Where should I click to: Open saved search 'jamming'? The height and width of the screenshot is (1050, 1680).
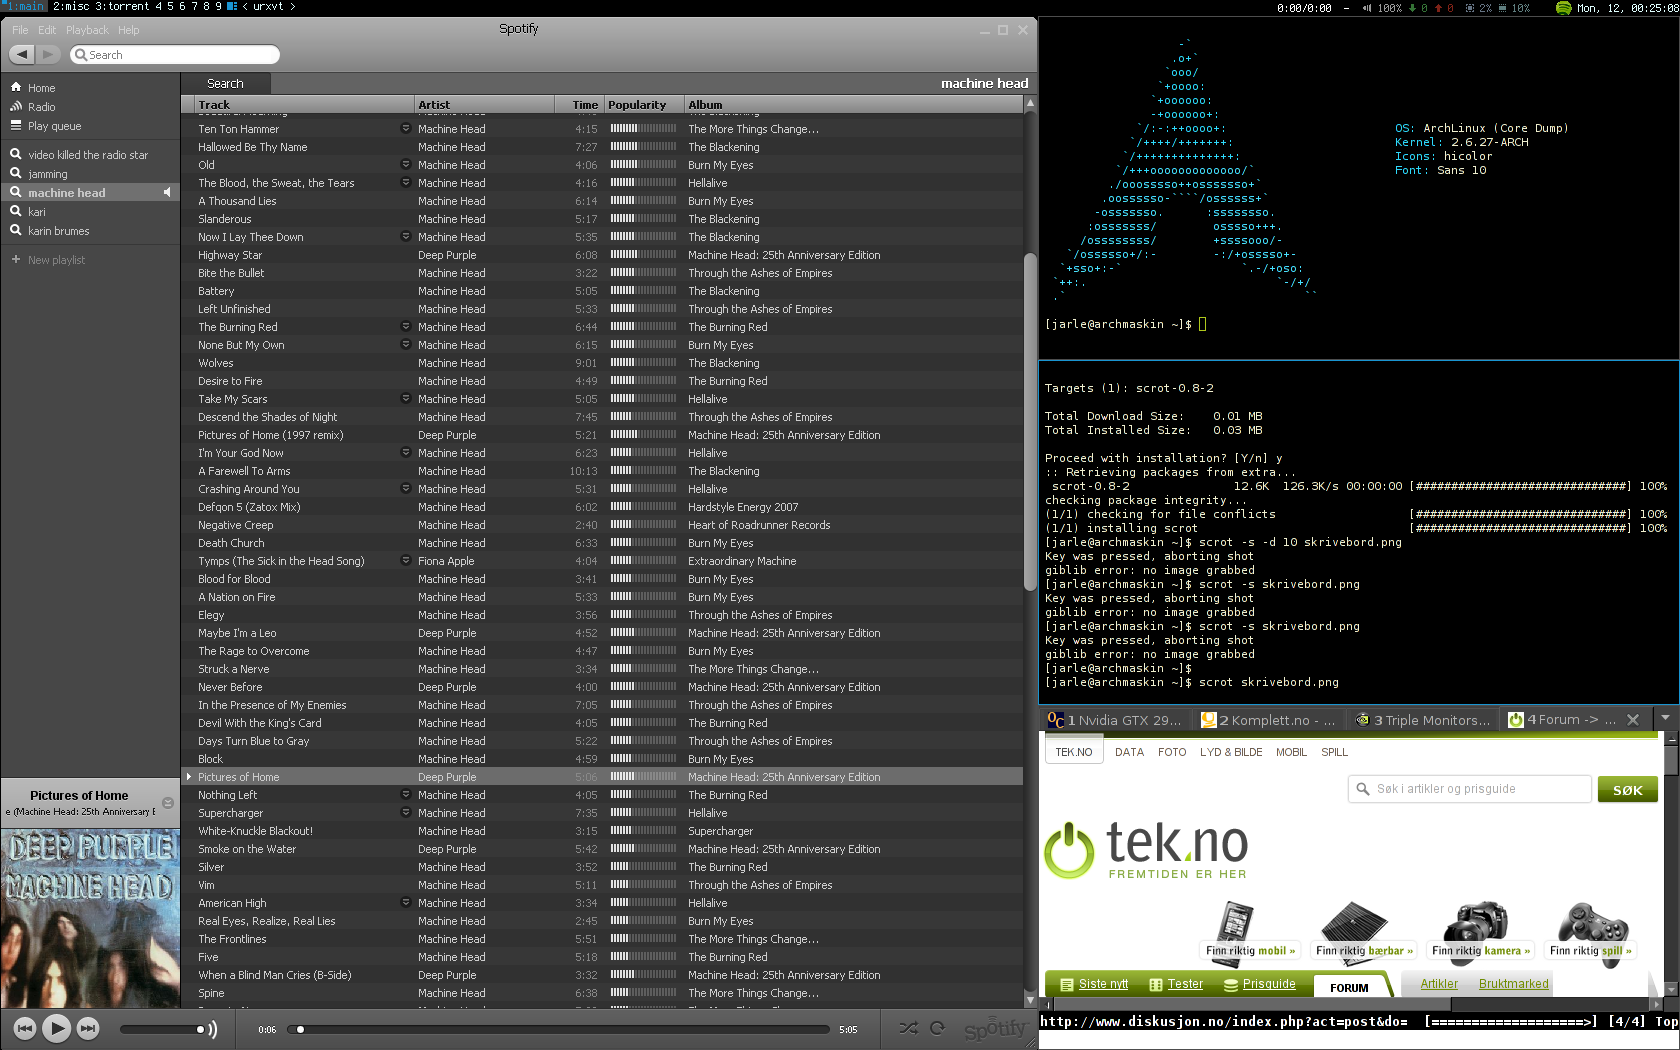(x=48, y=174)
